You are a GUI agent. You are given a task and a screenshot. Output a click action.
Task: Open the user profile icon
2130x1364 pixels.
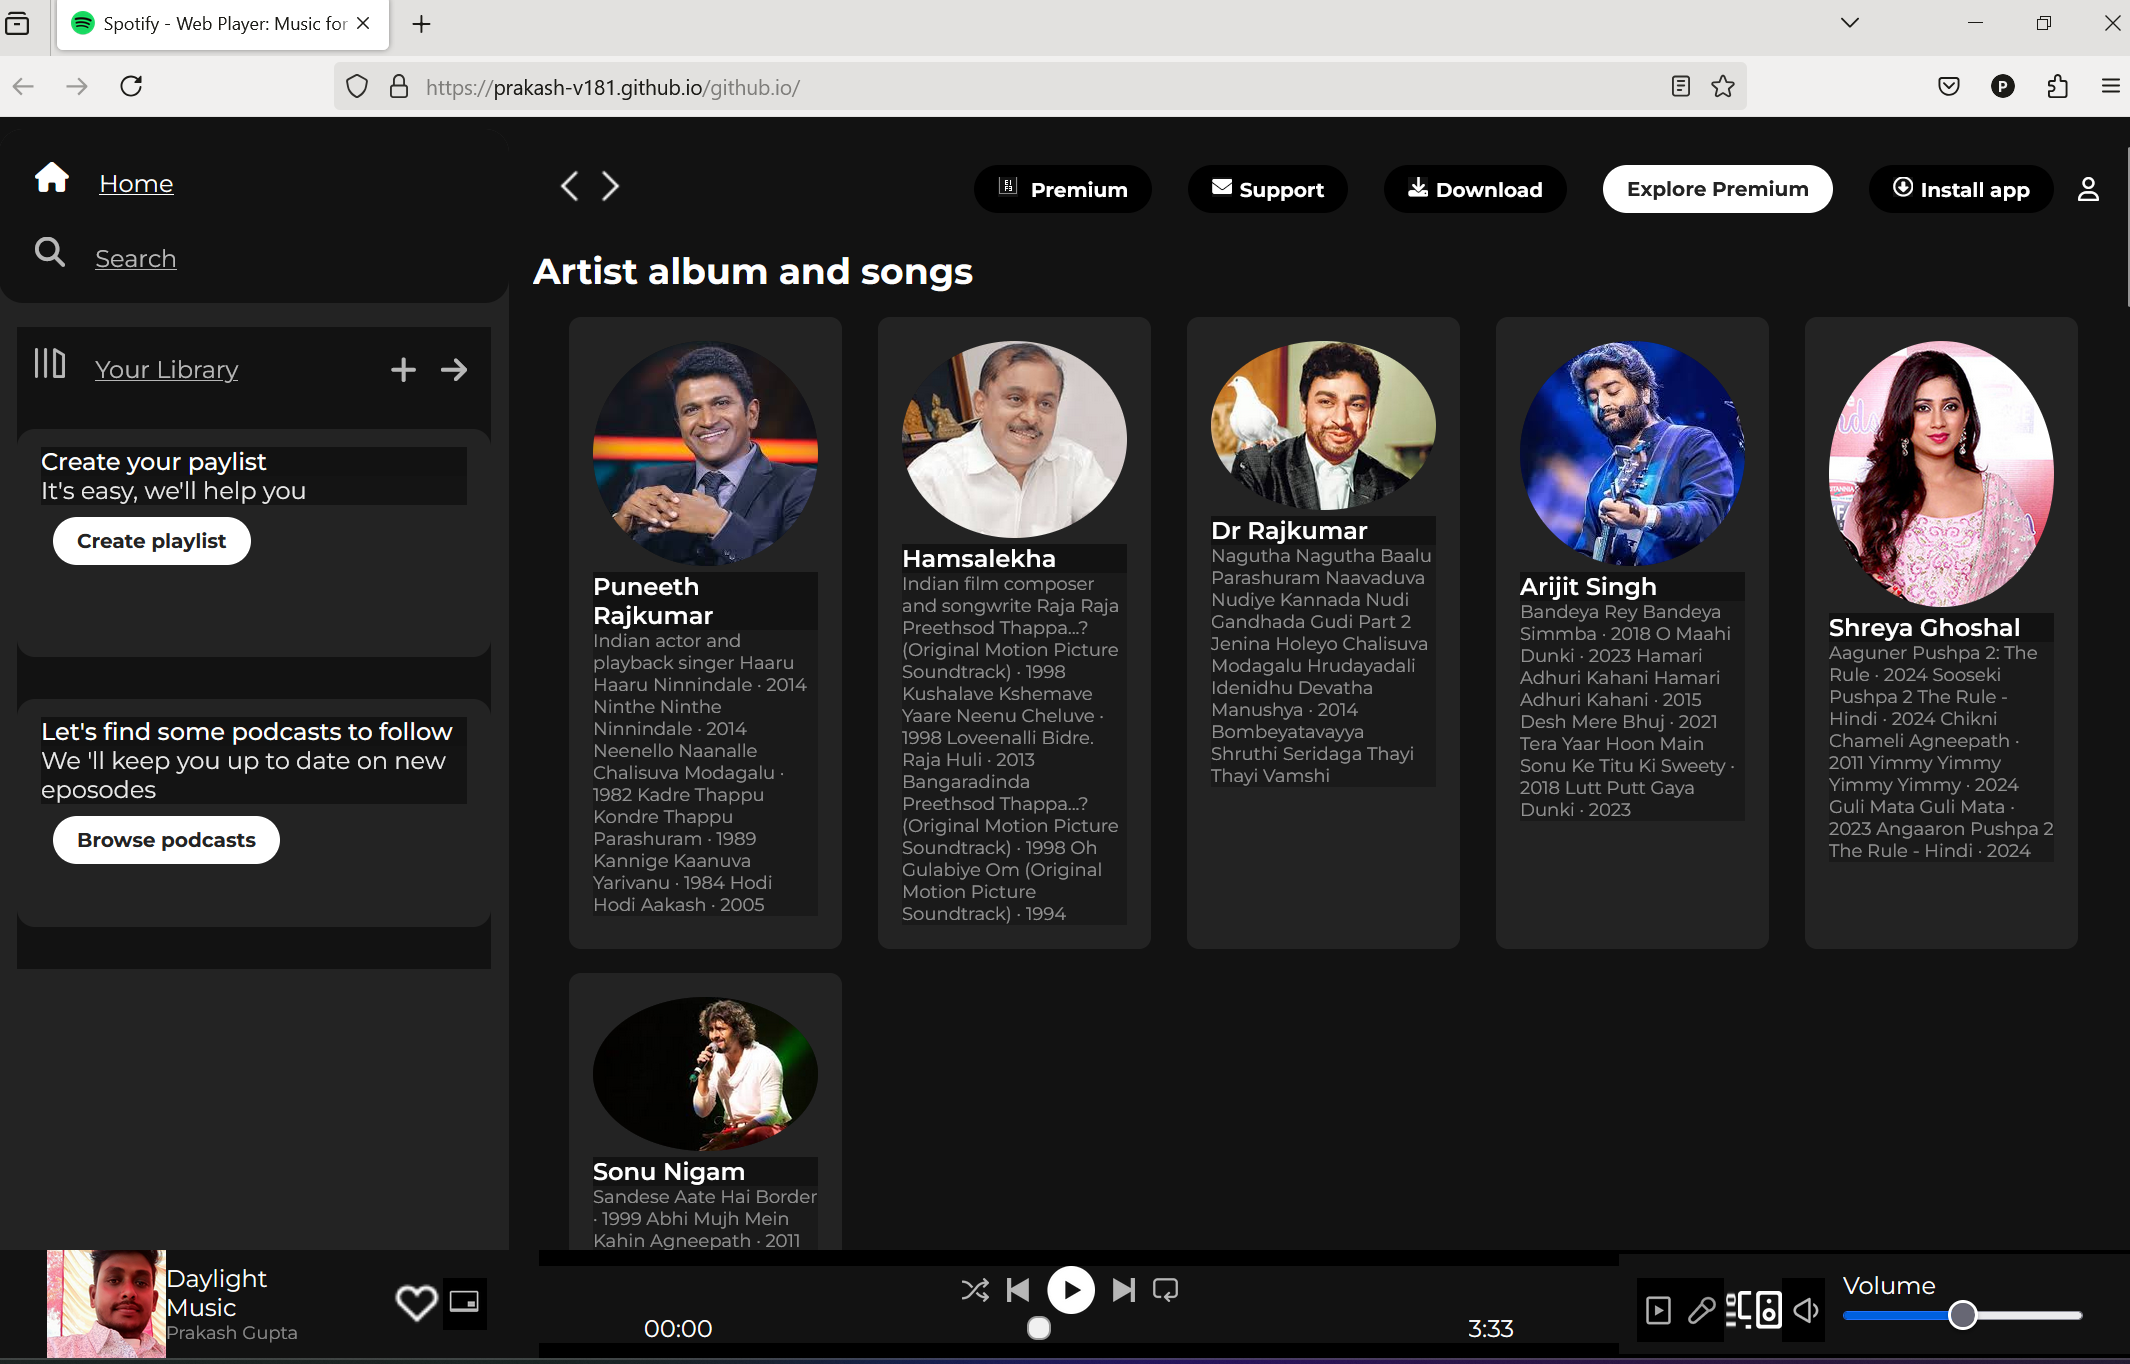tap(2088, 189)
